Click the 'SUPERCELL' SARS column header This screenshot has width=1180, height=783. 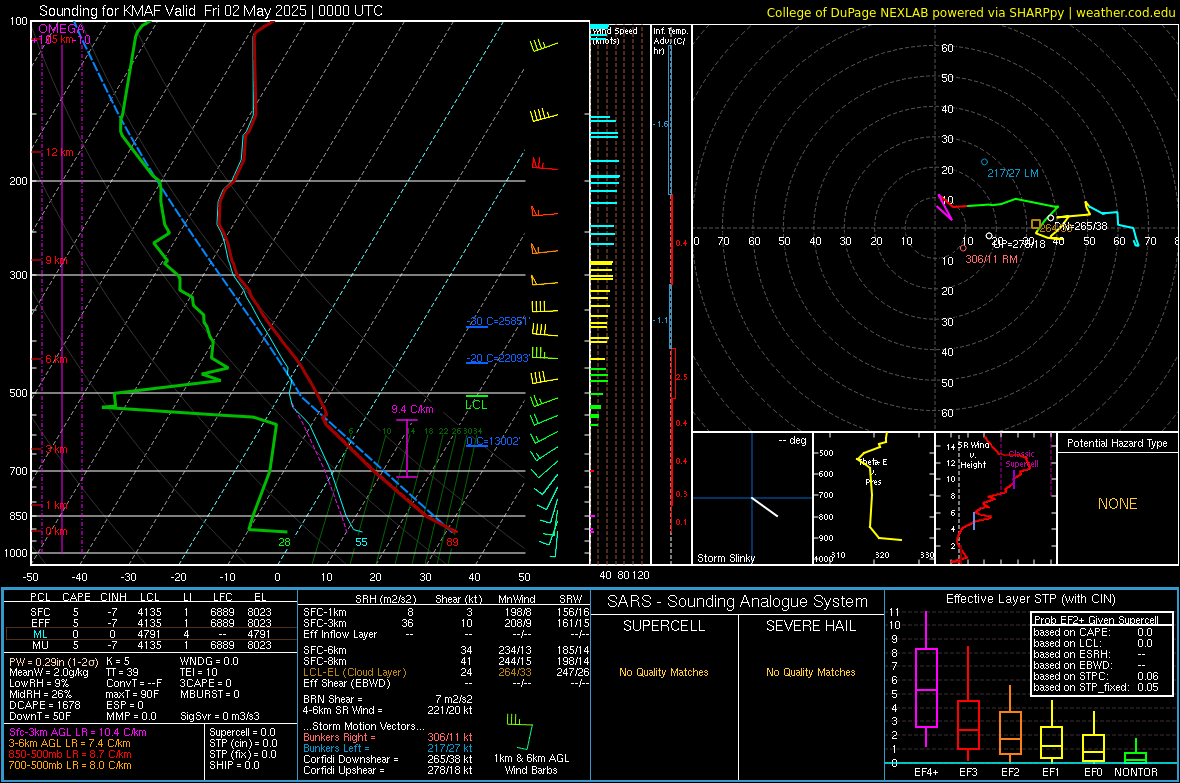[x=664, y=626]
